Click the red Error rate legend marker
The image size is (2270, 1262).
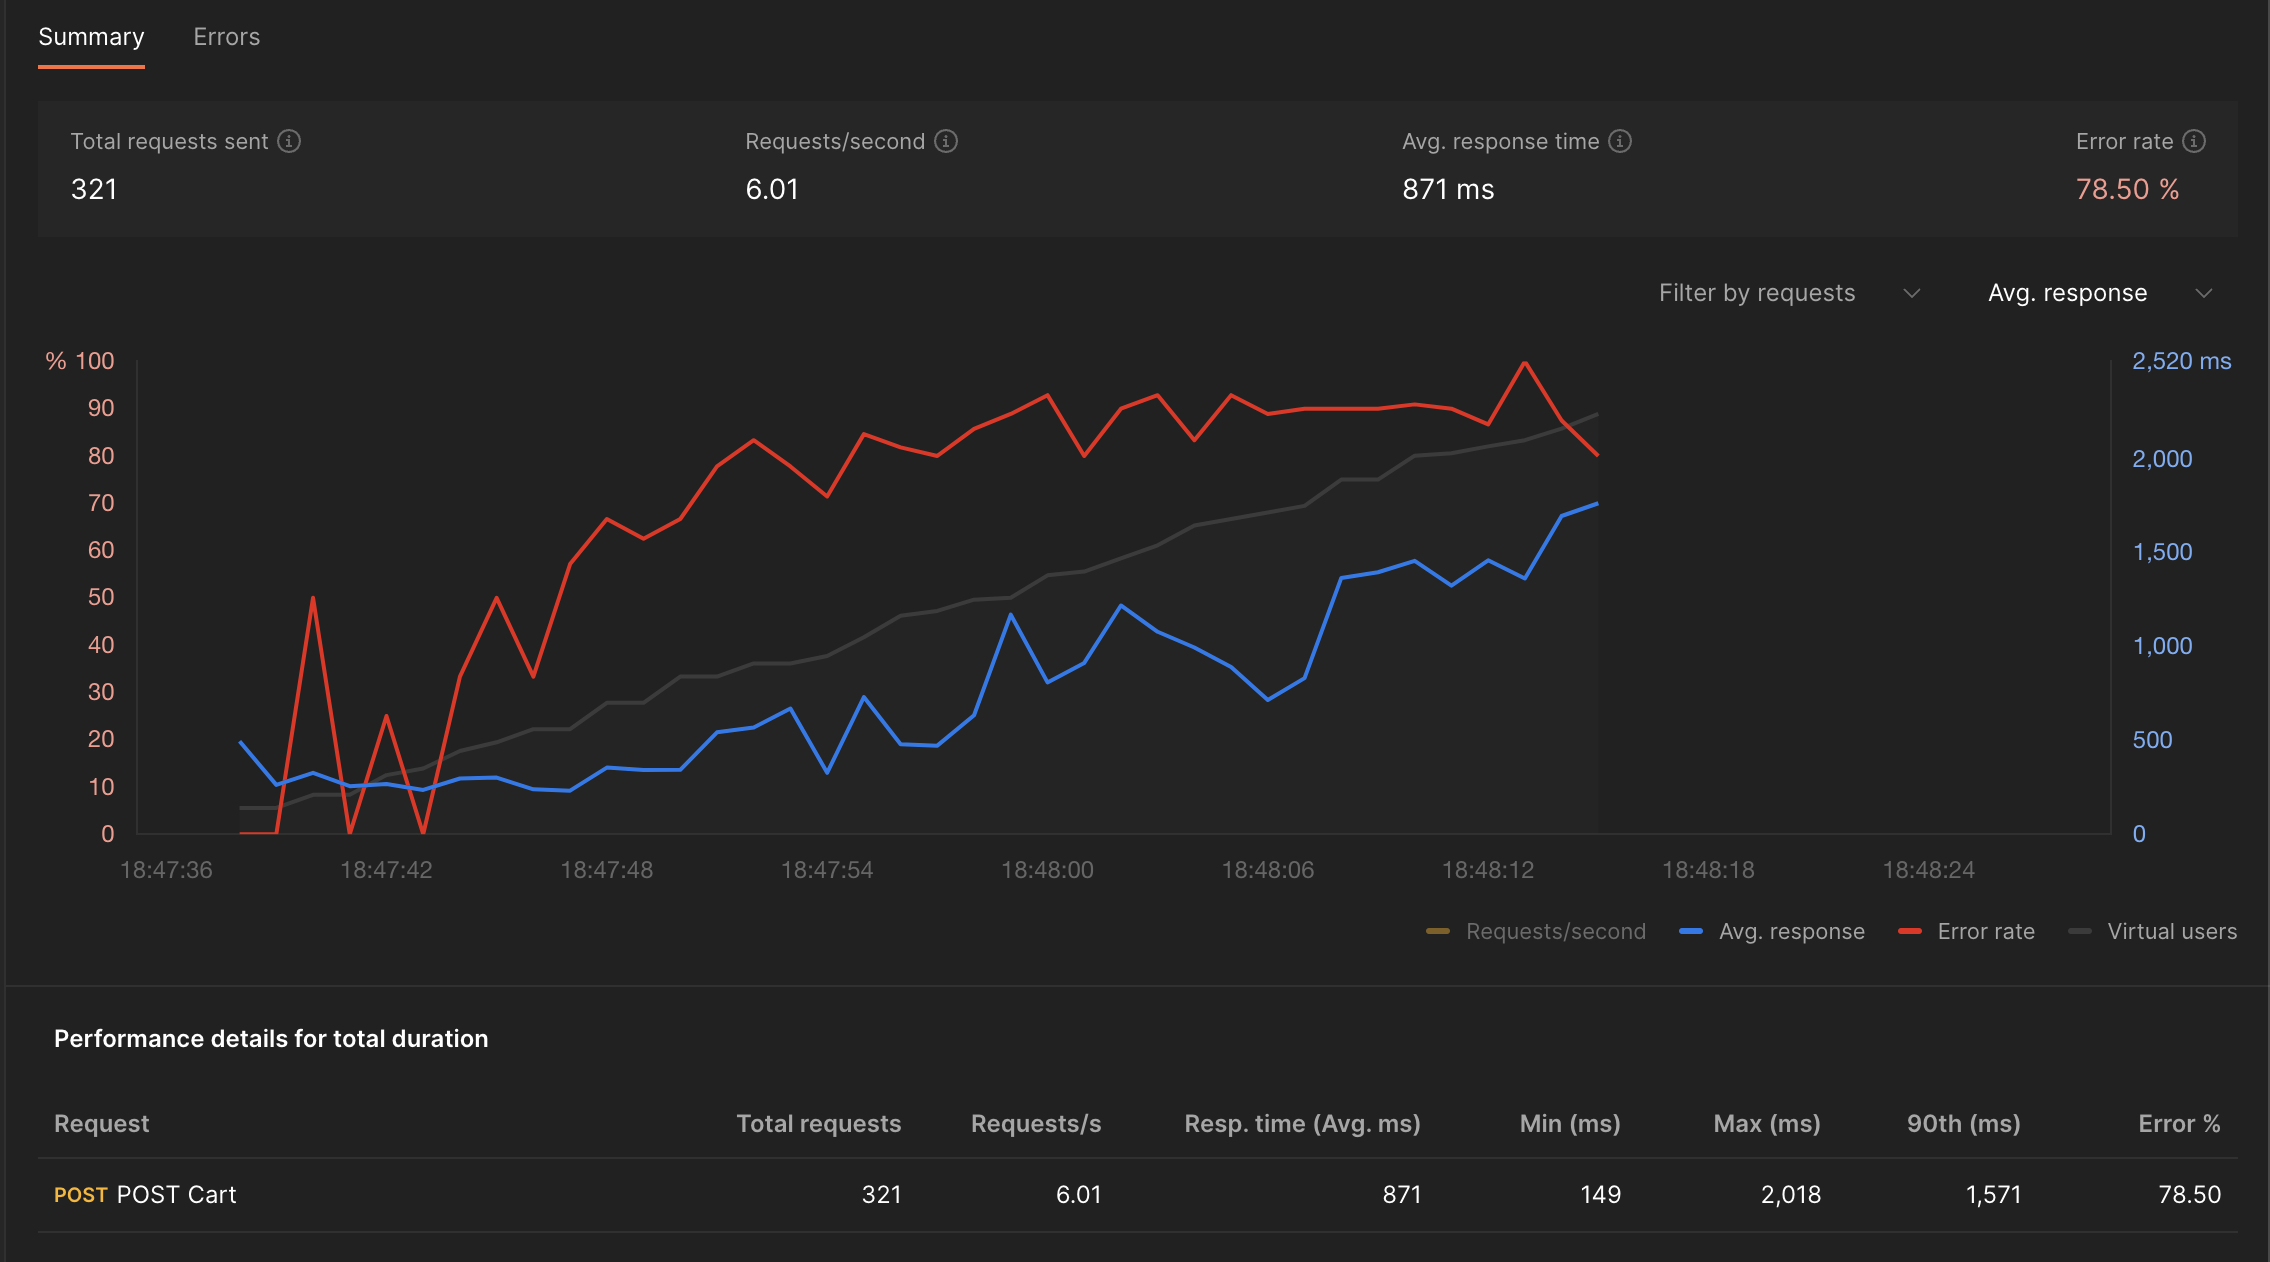[1911, 931]
